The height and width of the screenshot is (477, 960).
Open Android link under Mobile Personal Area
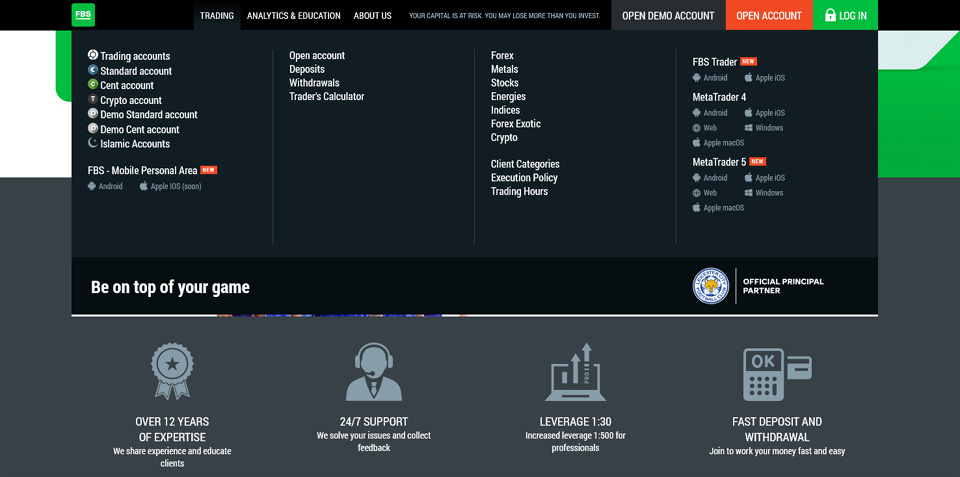[x=105, y=186]
